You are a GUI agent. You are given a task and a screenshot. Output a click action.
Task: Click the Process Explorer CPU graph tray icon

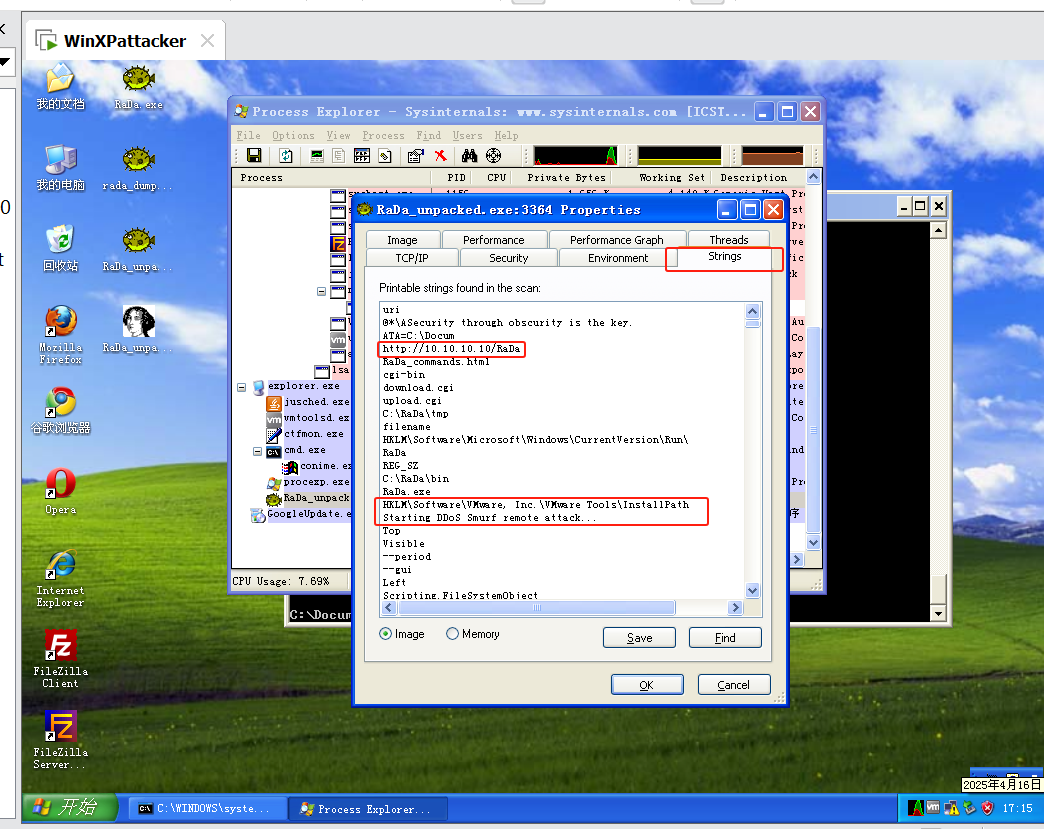(x=916, y=808)
